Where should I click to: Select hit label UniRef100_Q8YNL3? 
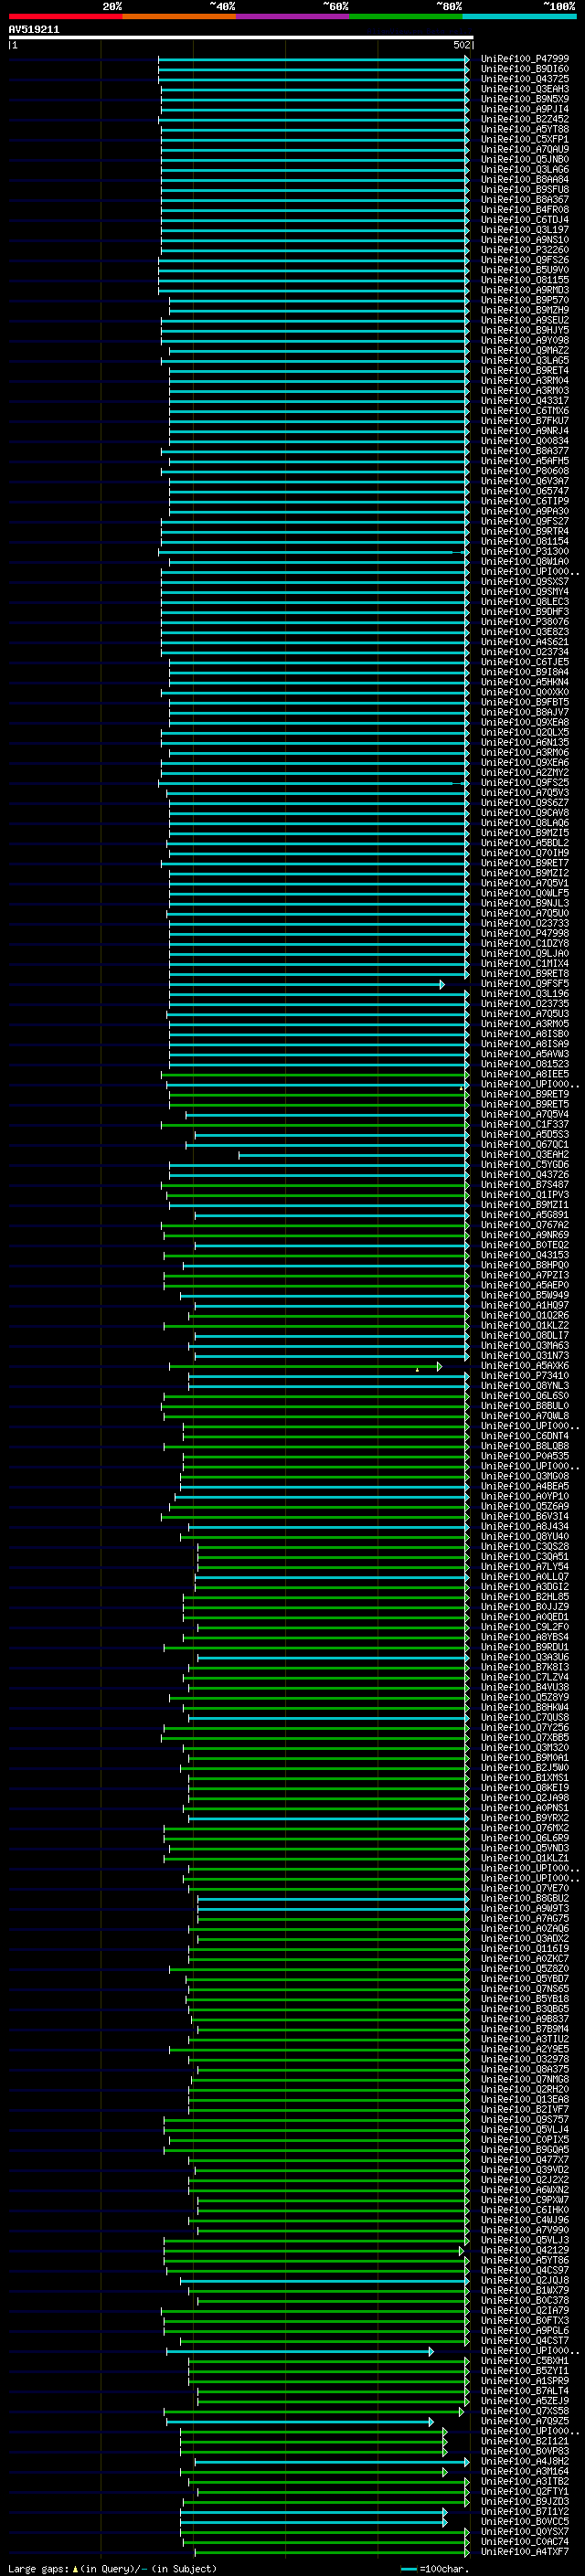525,1386
